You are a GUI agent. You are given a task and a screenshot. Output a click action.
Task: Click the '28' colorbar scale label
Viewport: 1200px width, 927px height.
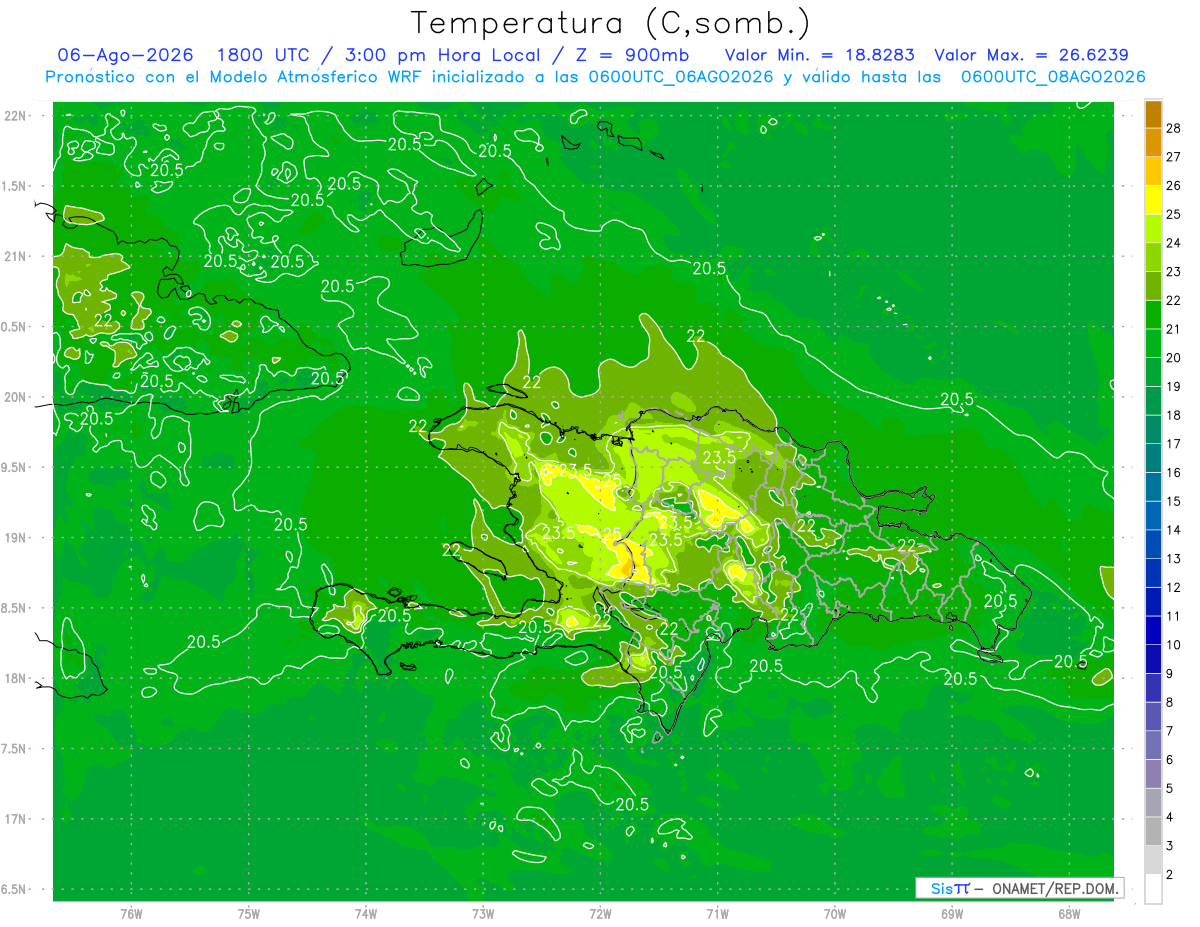tap(1174, 129)
